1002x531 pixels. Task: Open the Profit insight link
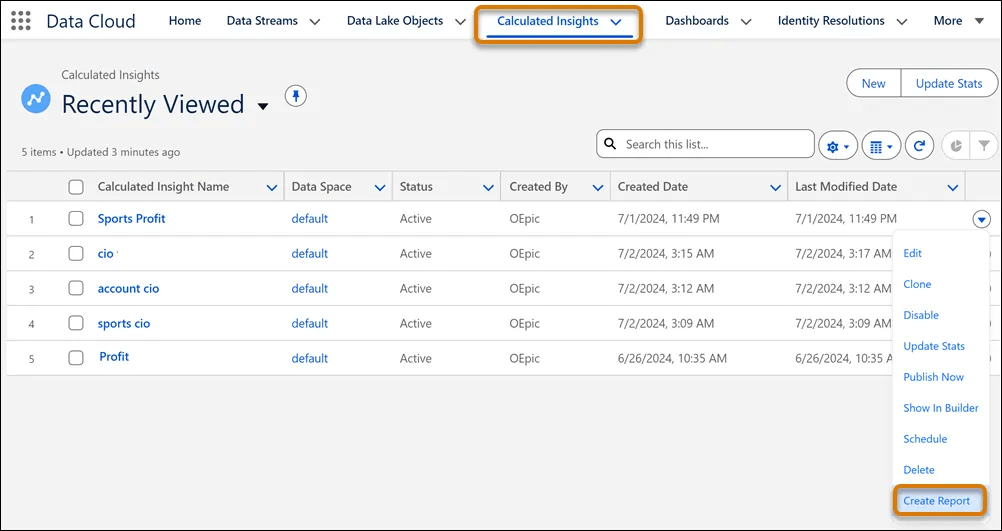114,357
